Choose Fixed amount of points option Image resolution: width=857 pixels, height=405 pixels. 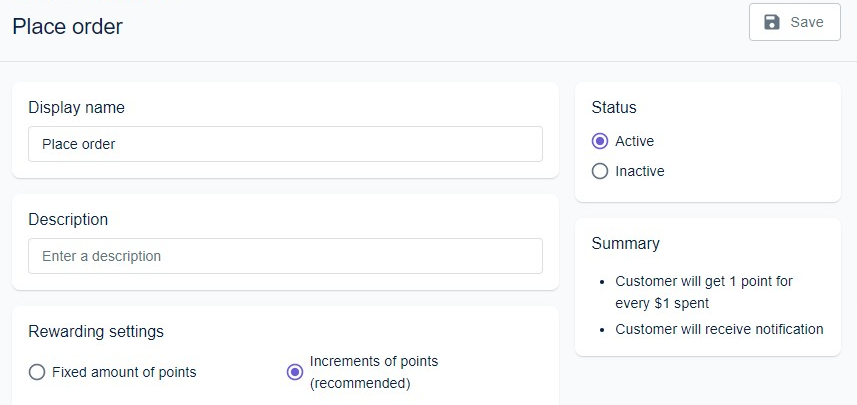pyautogui.click(x=37, y=372)
